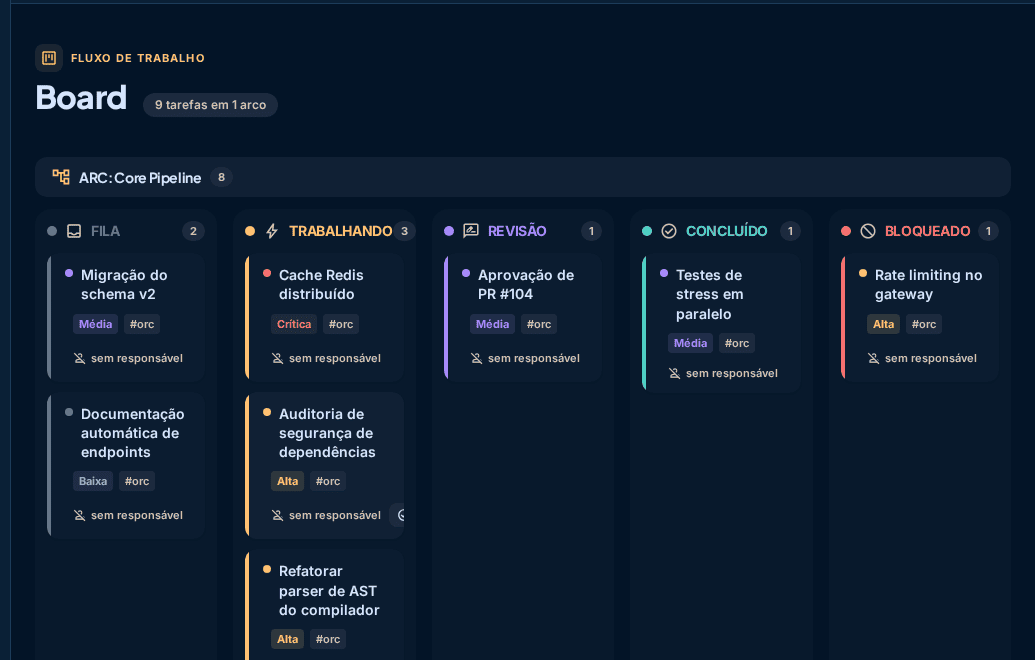Click the orange status dot on Rate limiting no gateway
1035x660 pixels.
point(863,273)
